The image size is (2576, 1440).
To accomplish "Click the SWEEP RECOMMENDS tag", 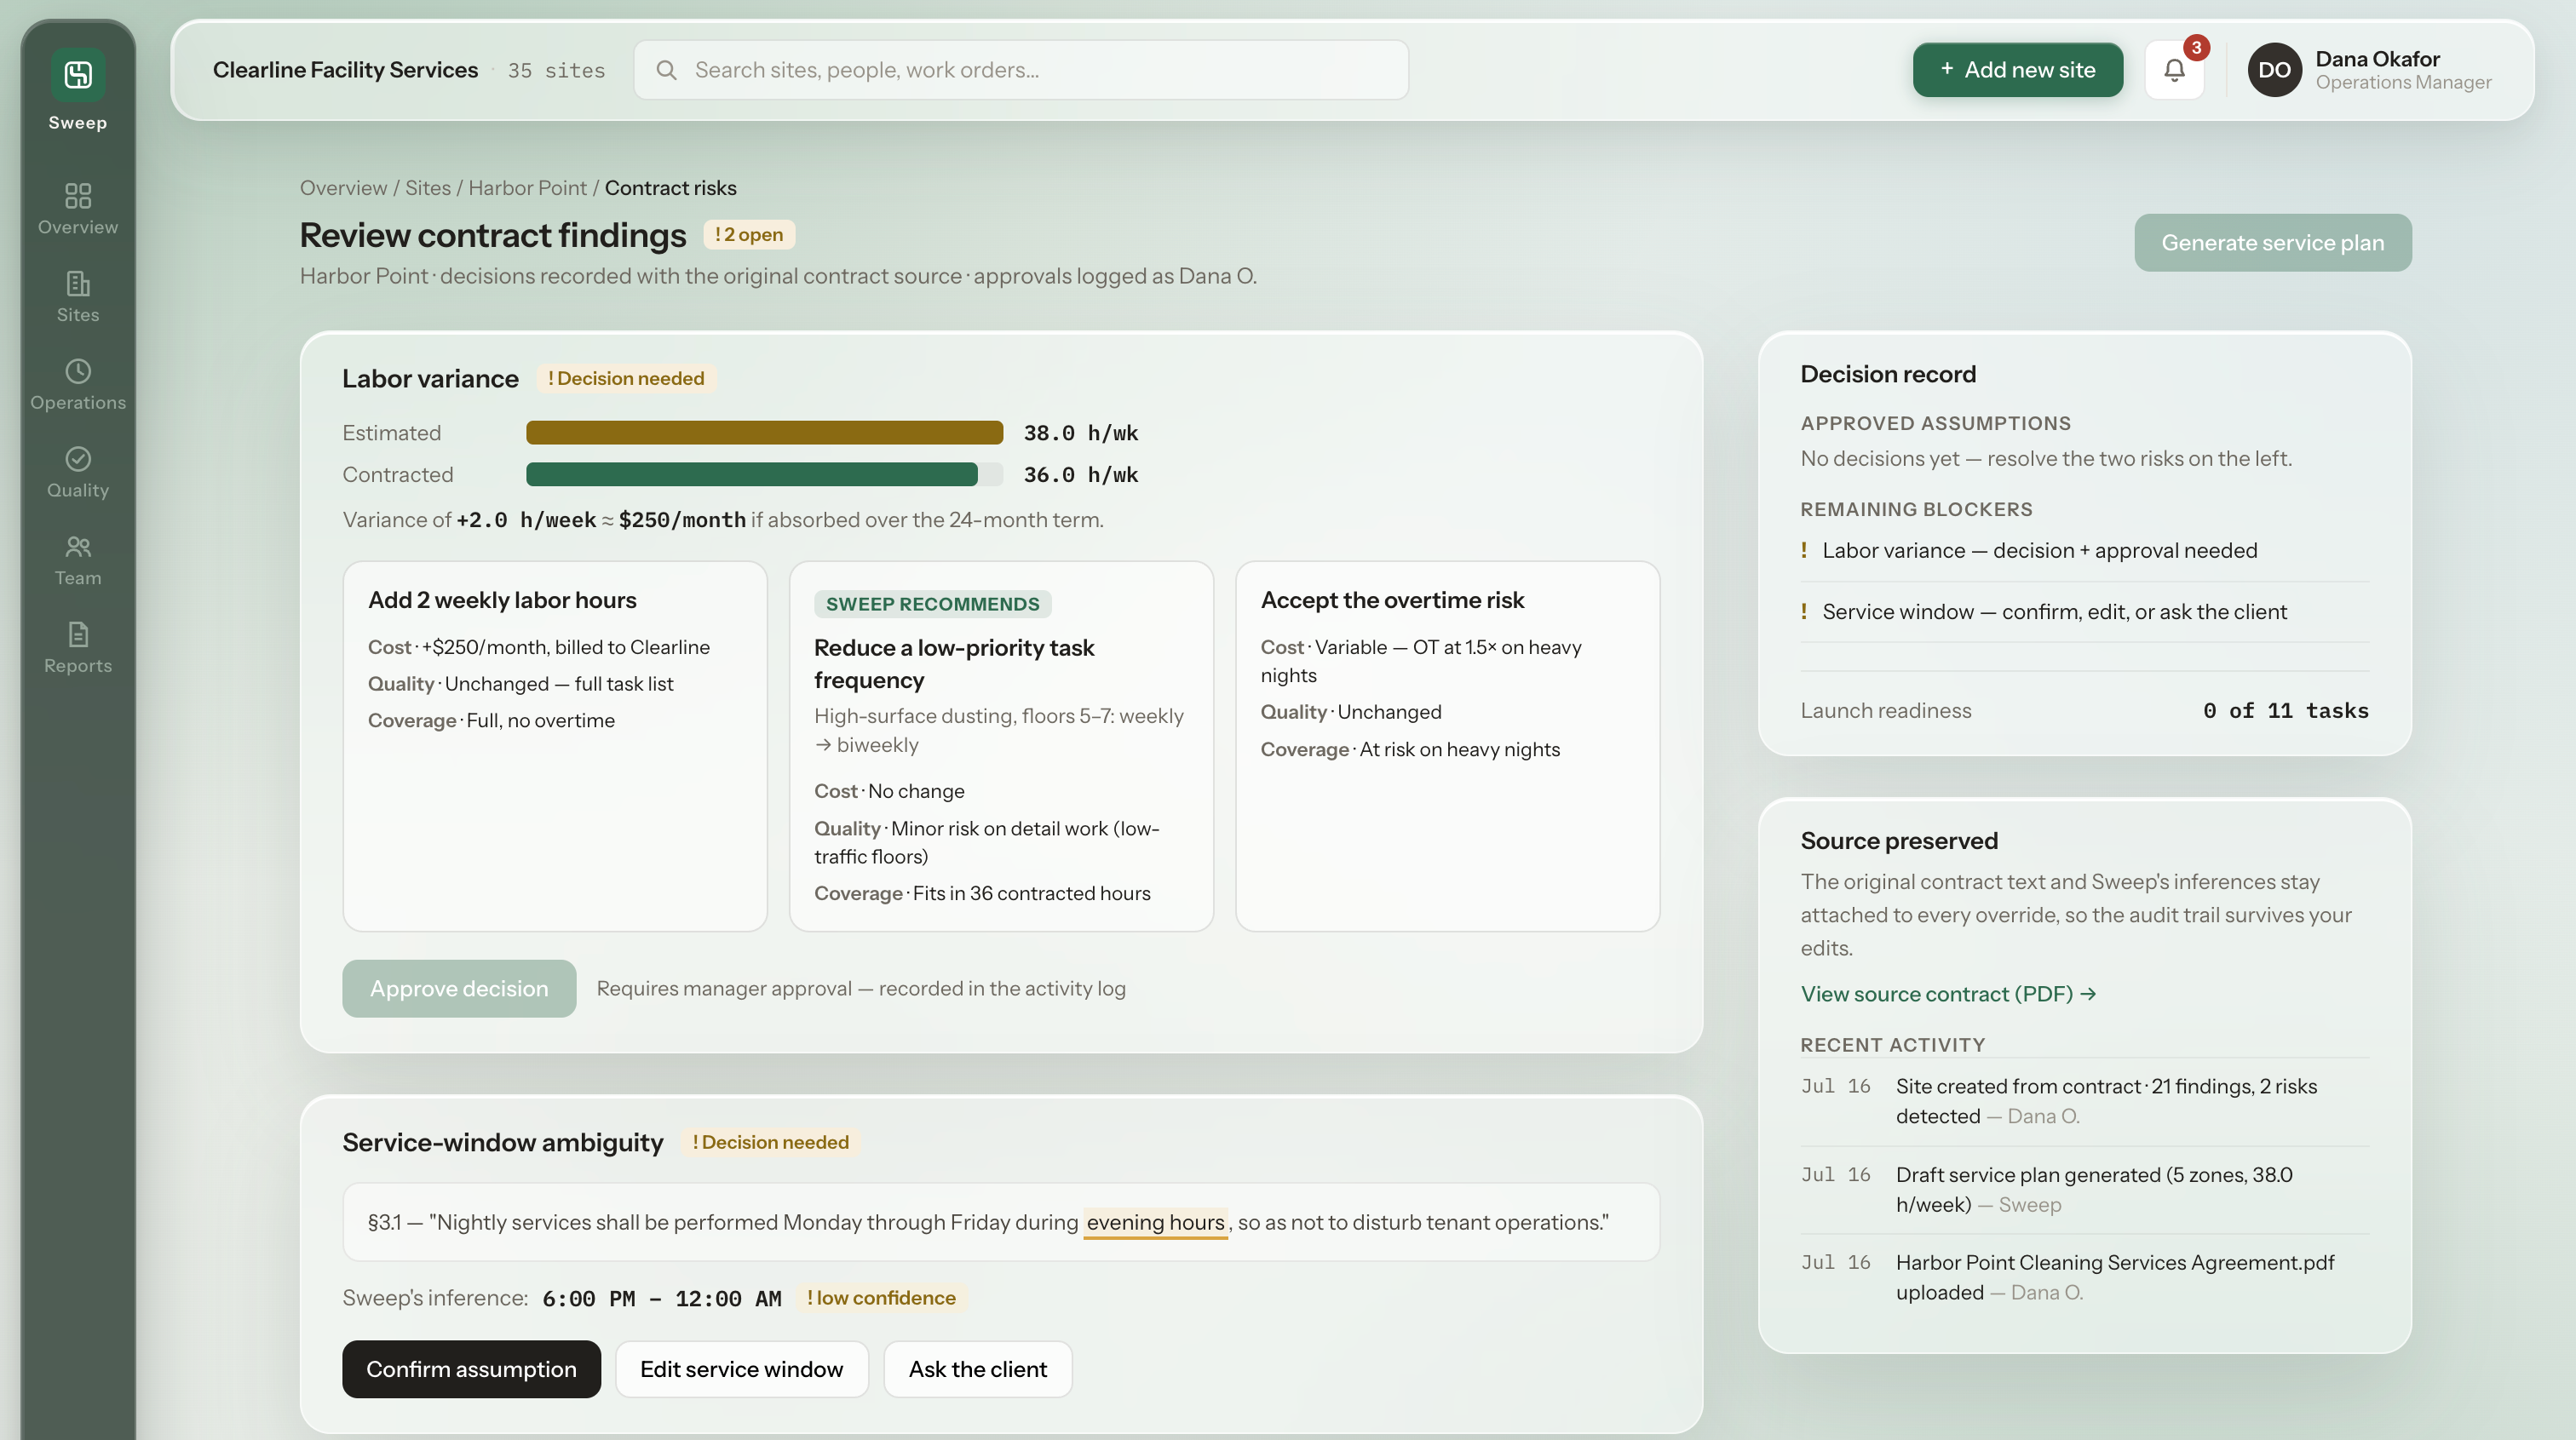I will tap(932, 604).
